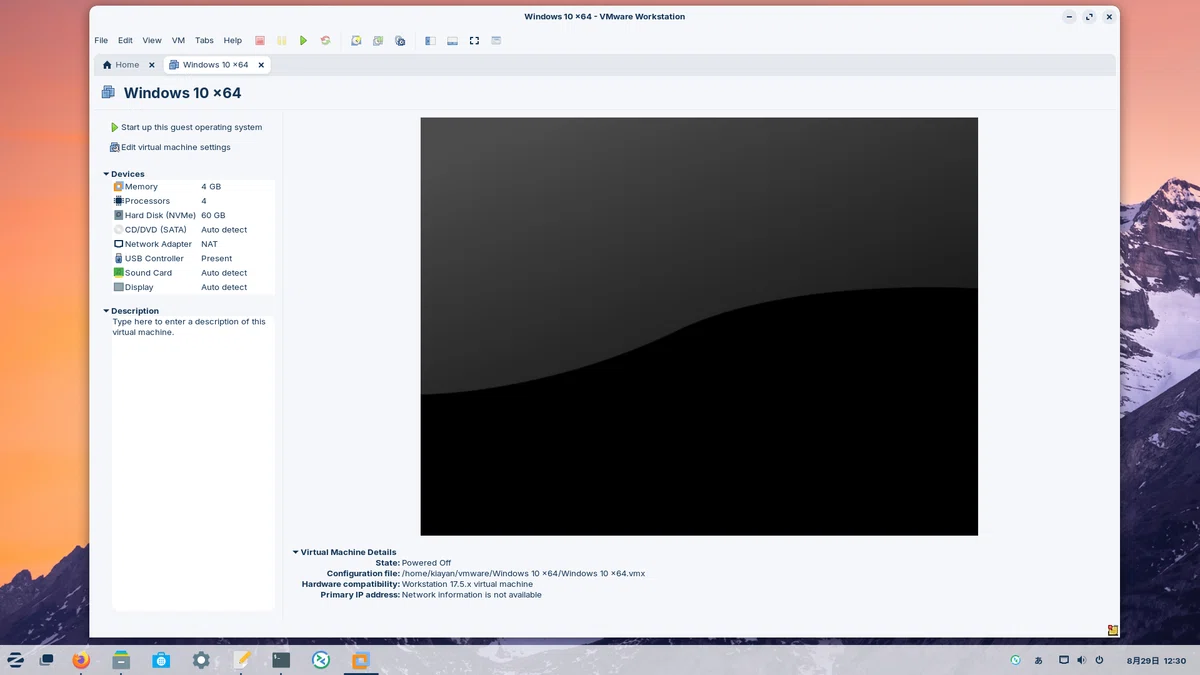Screen dimensions: 1200x675
Task: Click the Sound Card icon in Devices
Action: coord(118,273)
